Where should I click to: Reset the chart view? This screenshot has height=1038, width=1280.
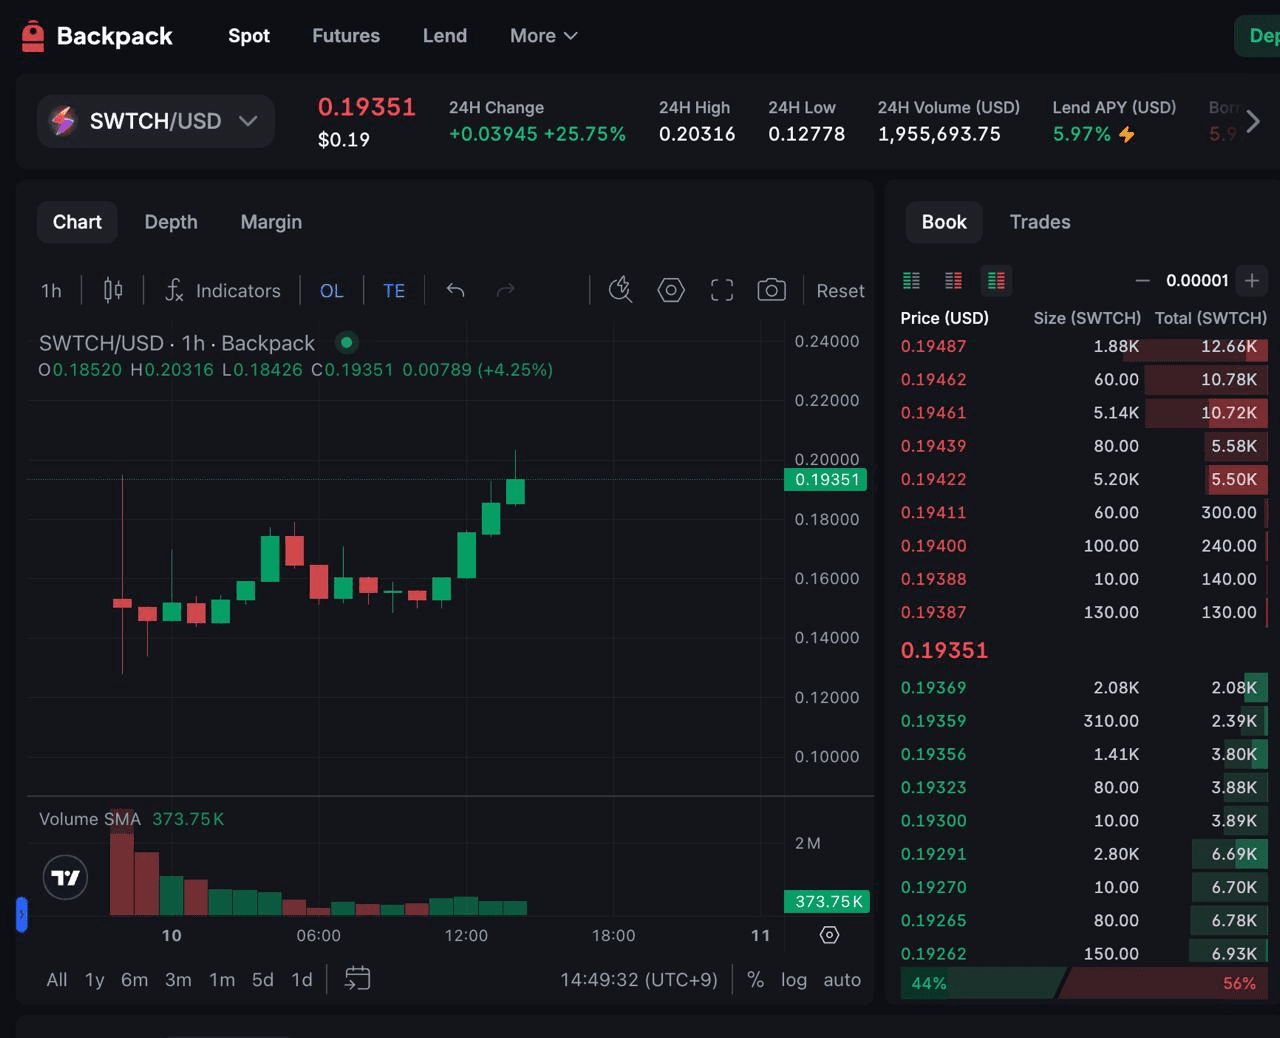[840, 291]
